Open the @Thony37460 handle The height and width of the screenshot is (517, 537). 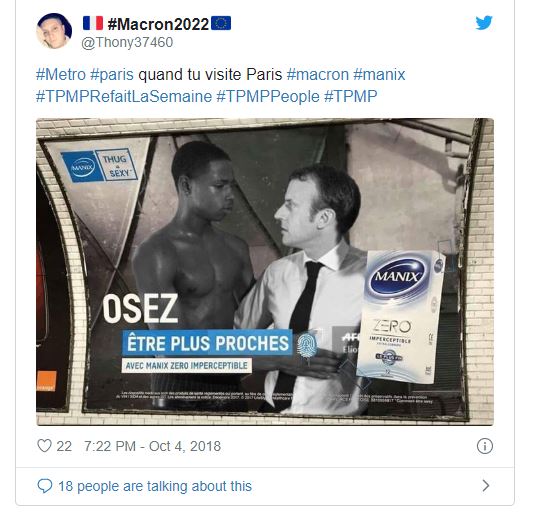[x=127, y=42]
